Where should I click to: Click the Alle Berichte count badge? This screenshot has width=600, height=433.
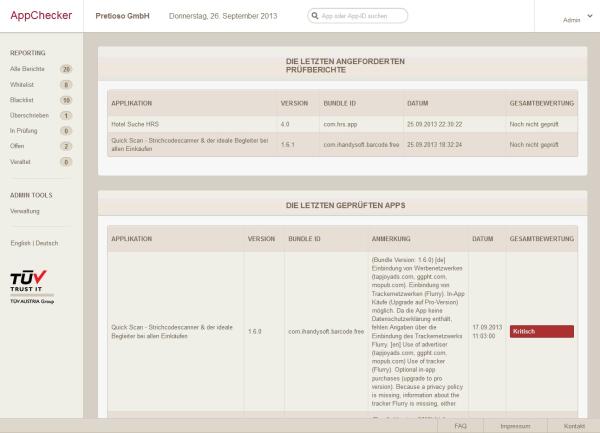click(66, 70)
